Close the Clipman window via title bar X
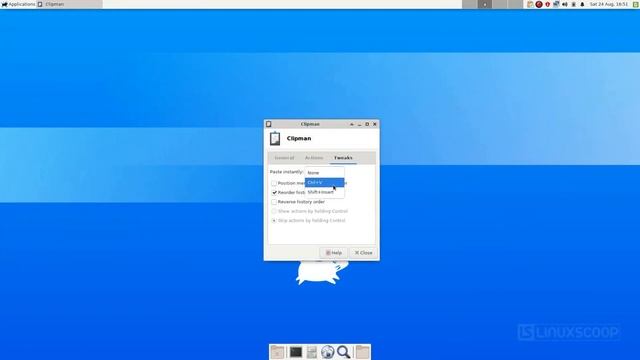This screenshot has width=640, height=360. point(375,124)
